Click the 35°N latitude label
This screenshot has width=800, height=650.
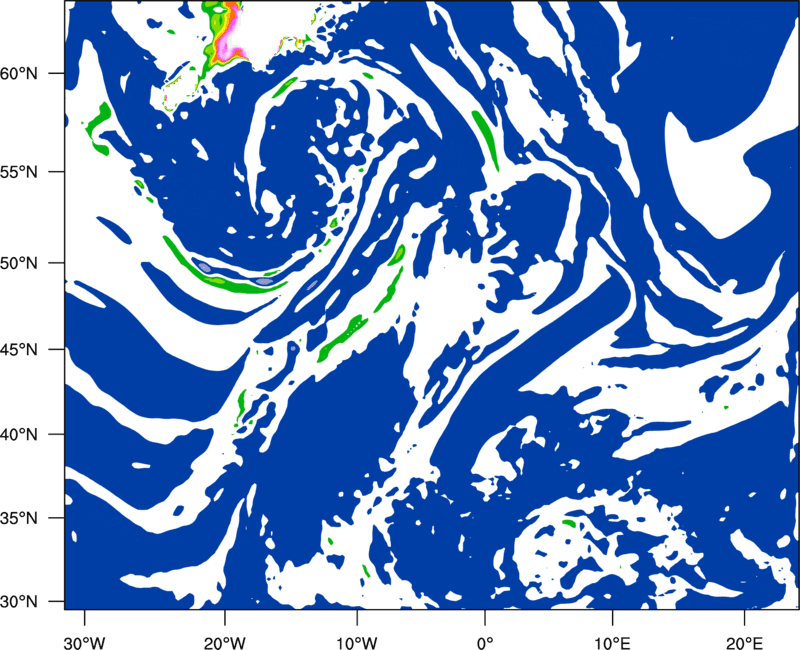pos(19,518)
